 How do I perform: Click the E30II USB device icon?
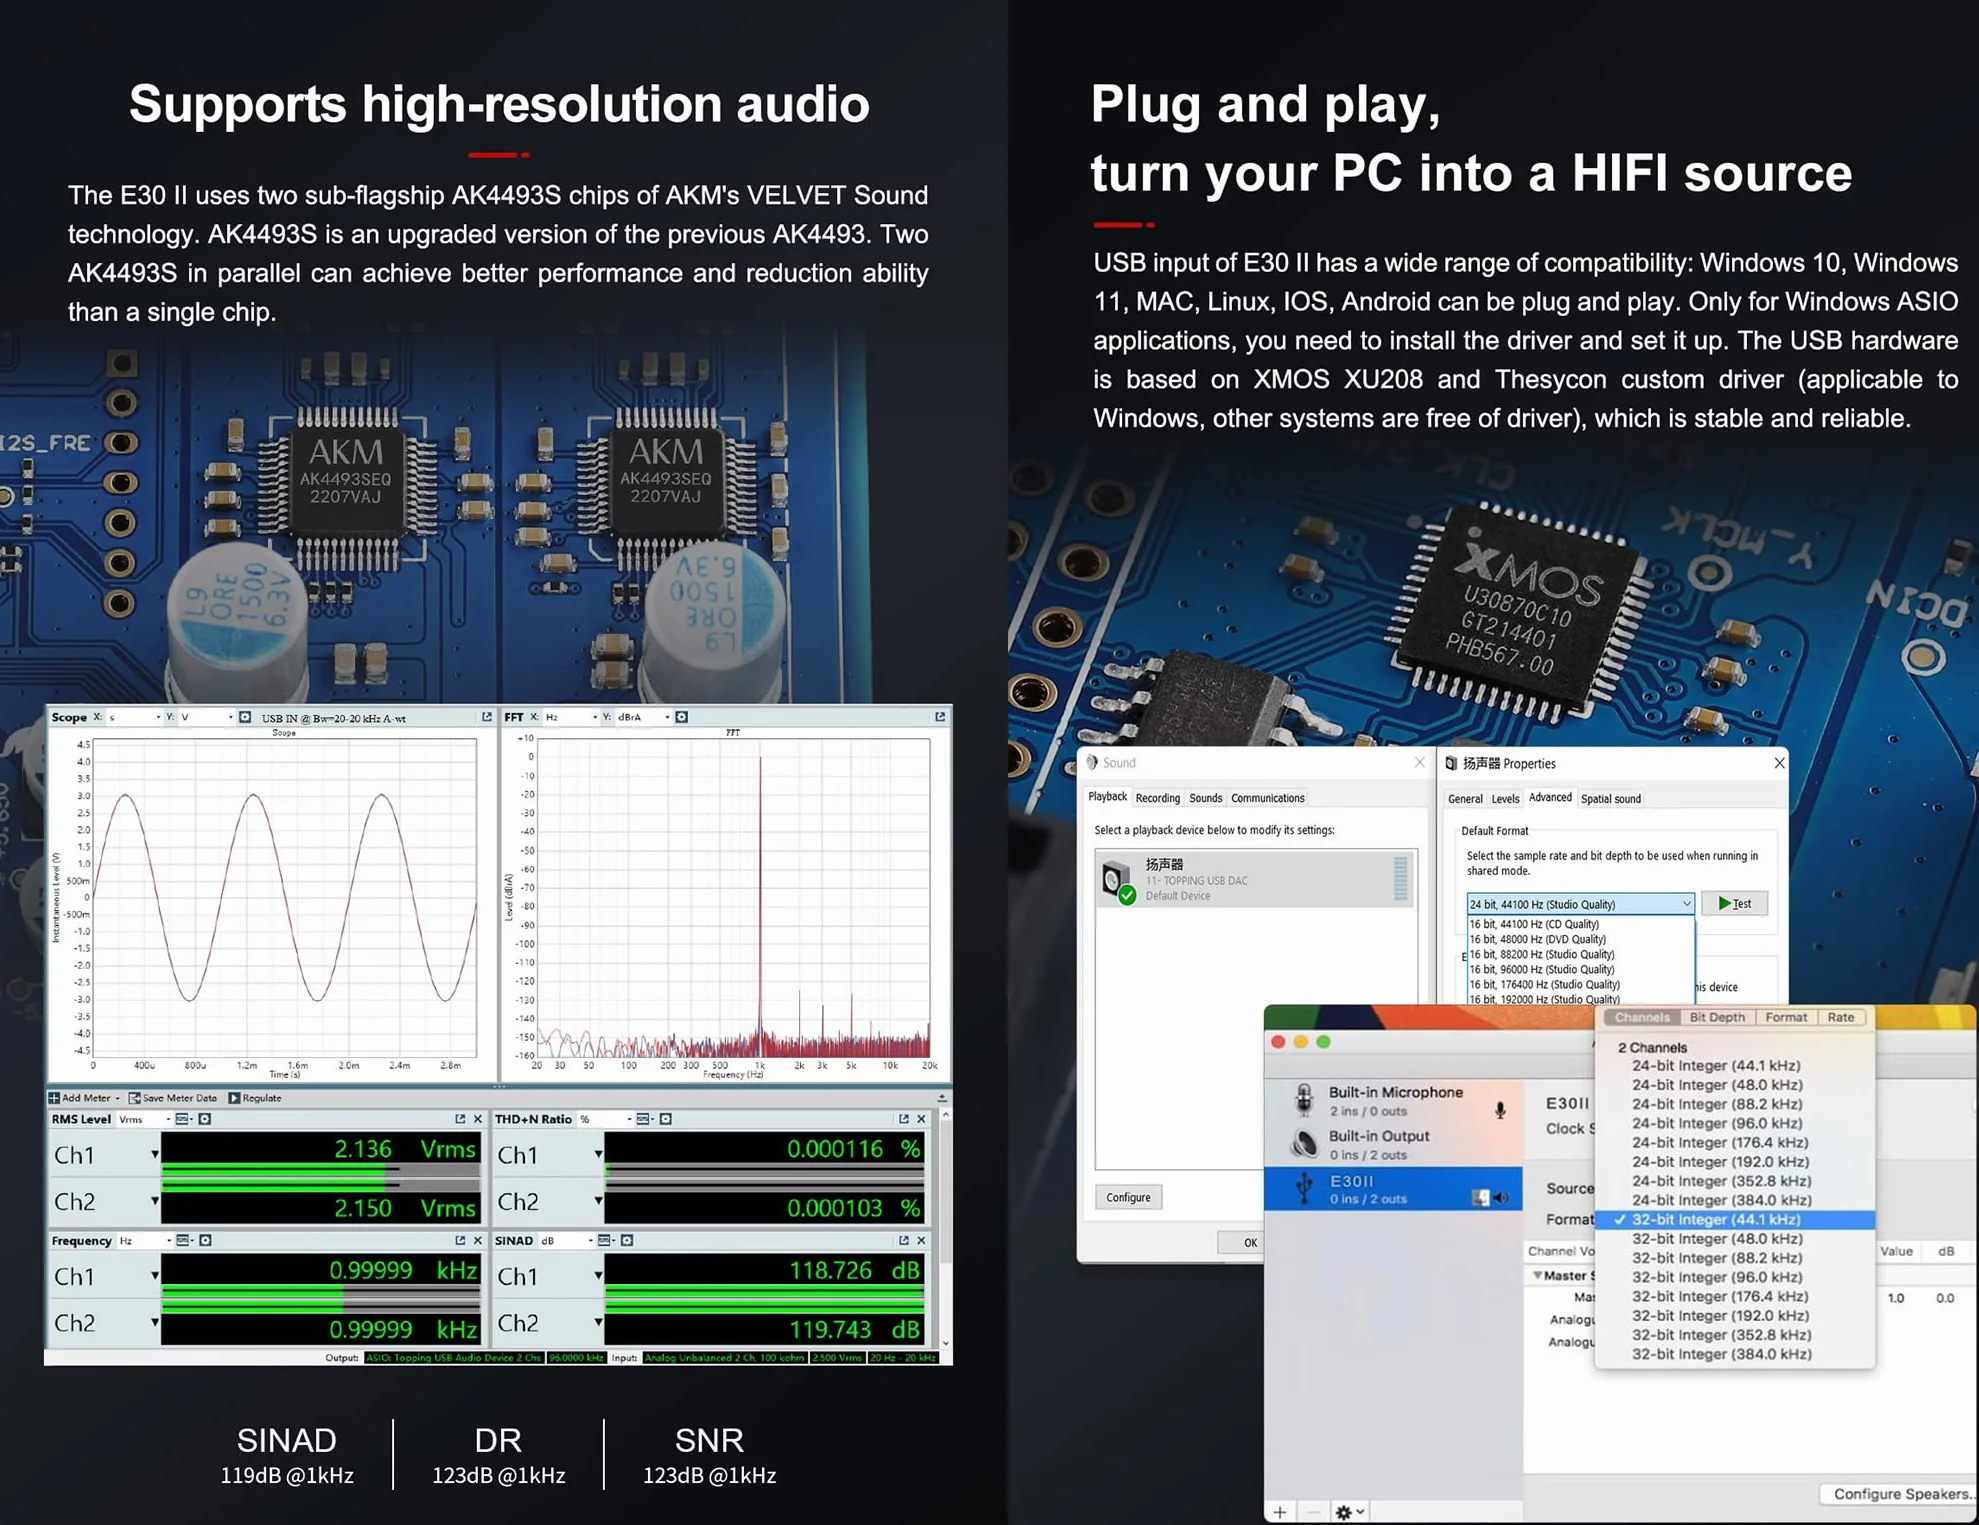click(x=1304, y=1188)
